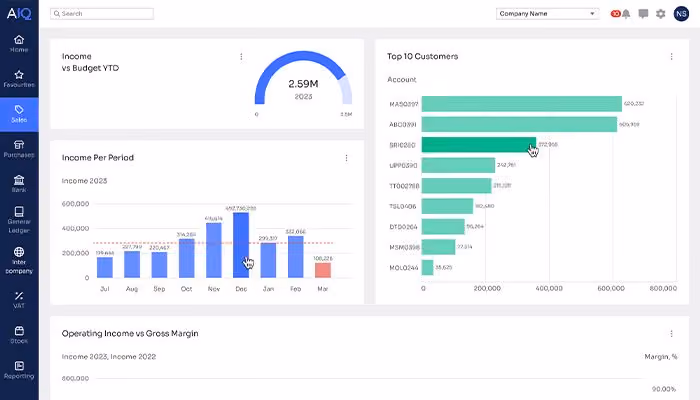Screen dimensions: 700x400
Task: Select the Sep income bar
Action: [159, 265]
